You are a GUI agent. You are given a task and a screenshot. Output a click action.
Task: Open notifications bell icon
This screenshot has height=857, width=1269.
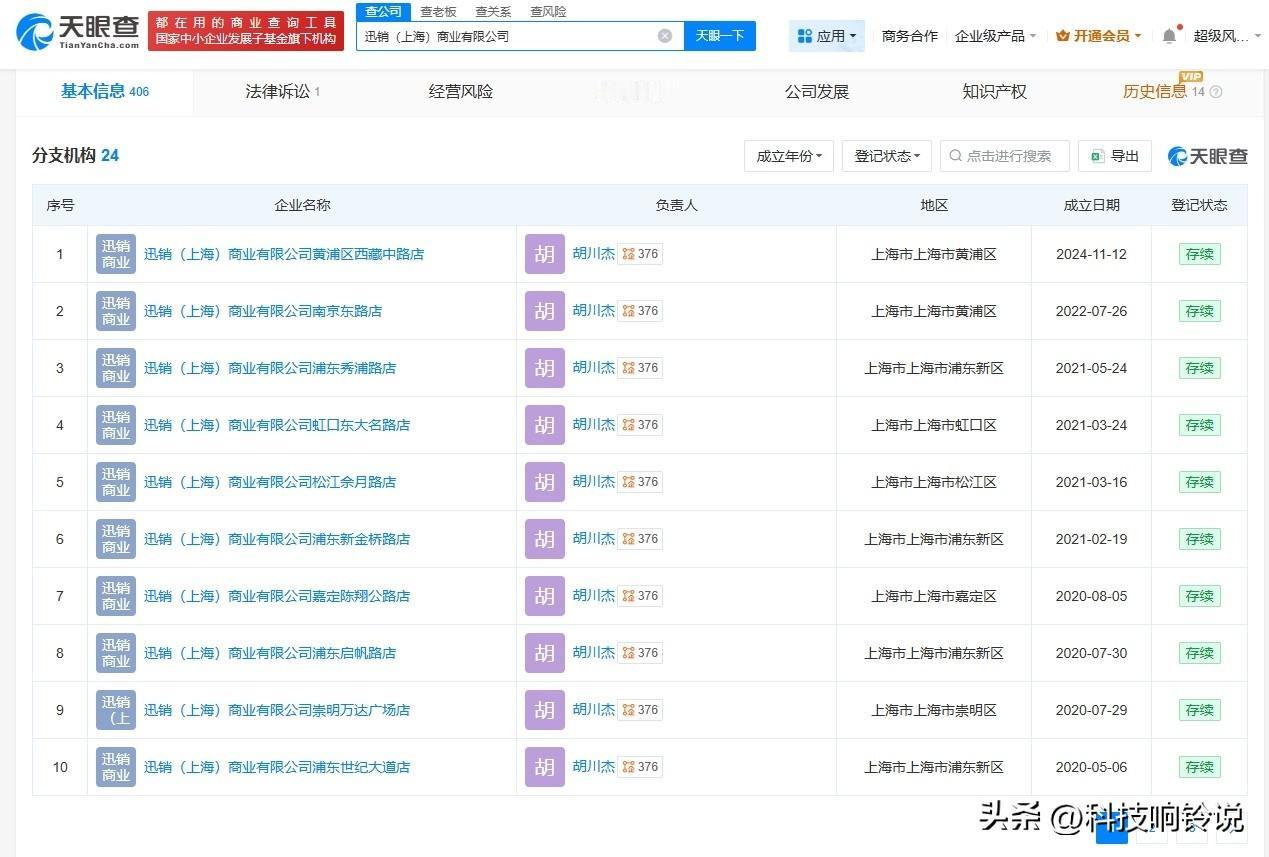[x=1169, y=36]
